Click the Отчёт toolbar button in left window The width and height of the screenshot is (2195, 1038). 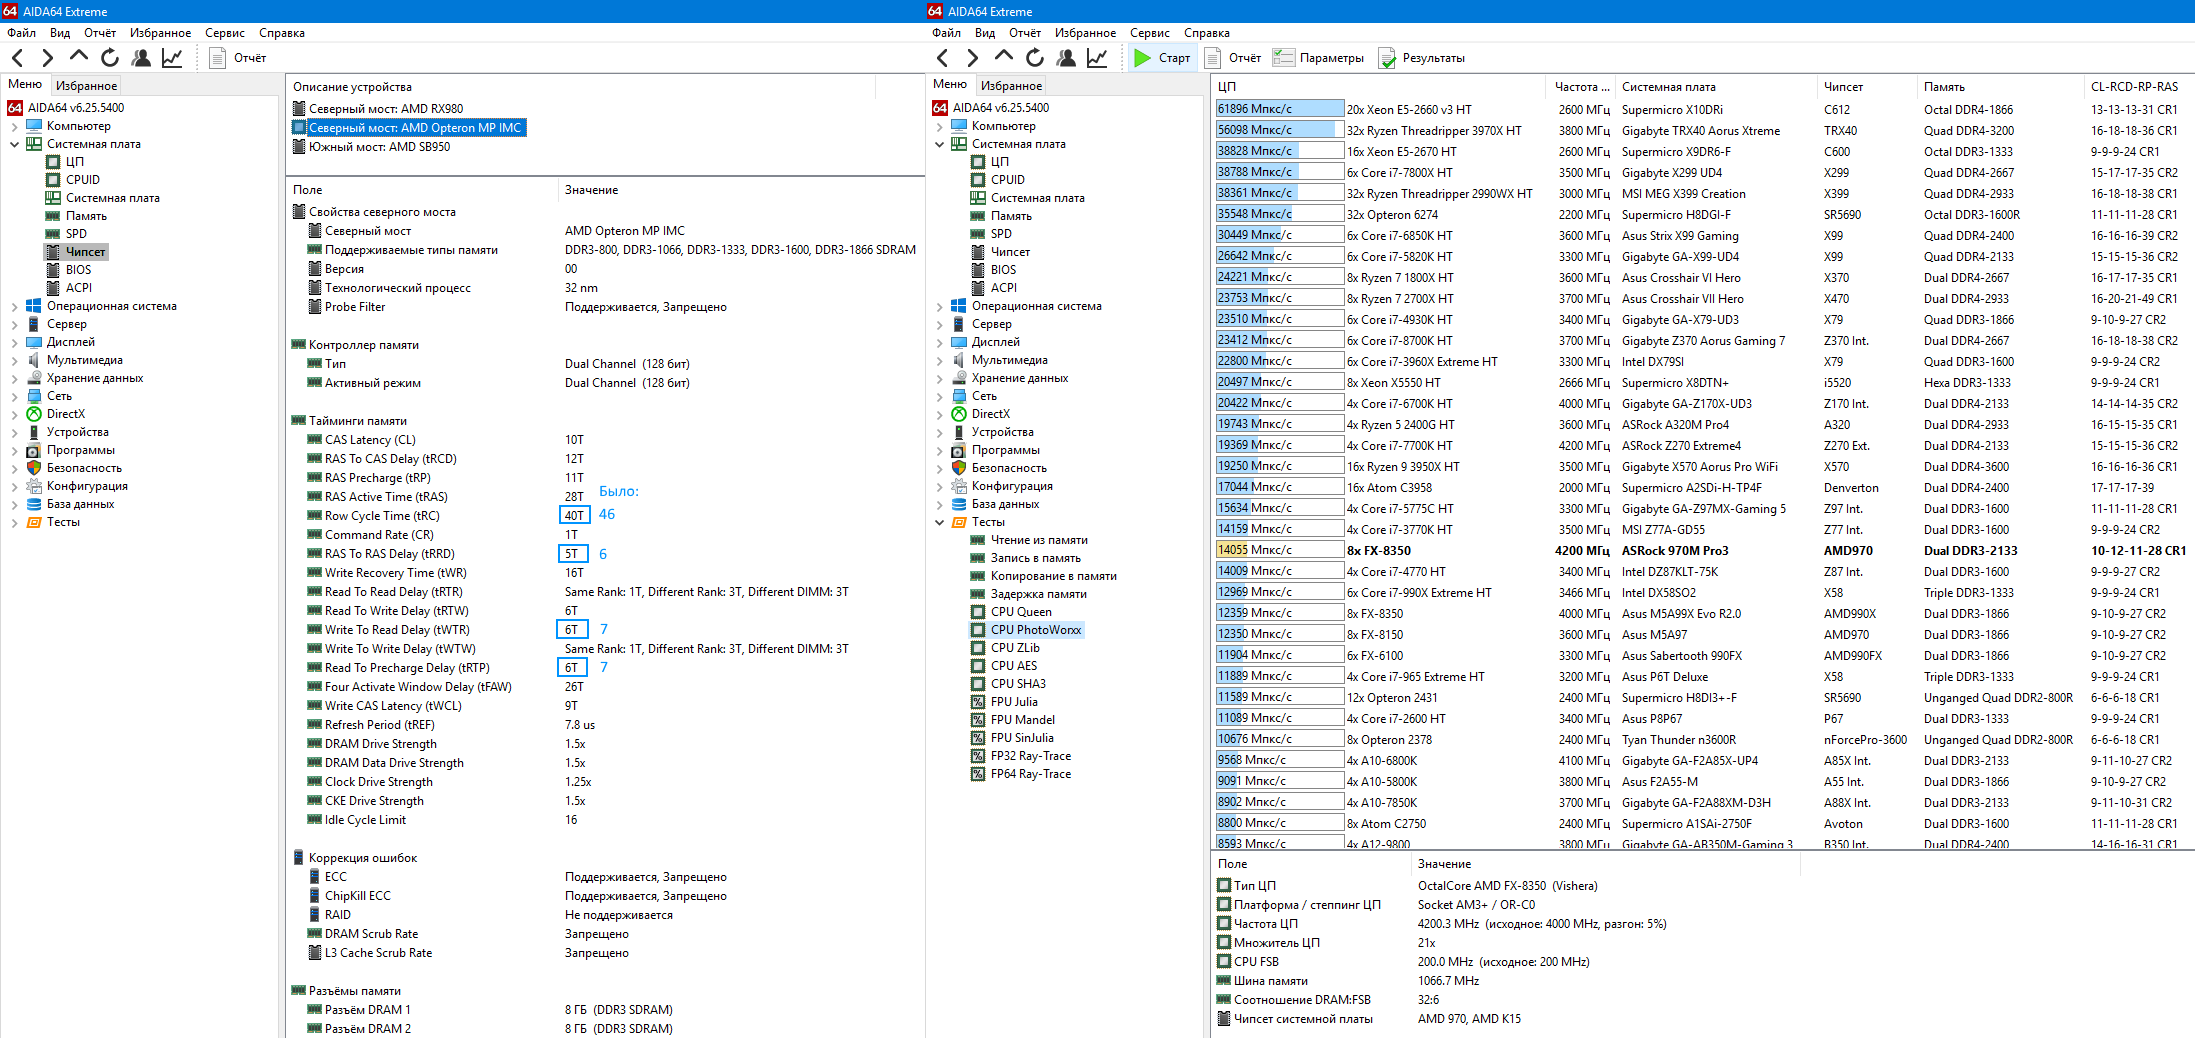pyautogui.click(x=238, y=58)
